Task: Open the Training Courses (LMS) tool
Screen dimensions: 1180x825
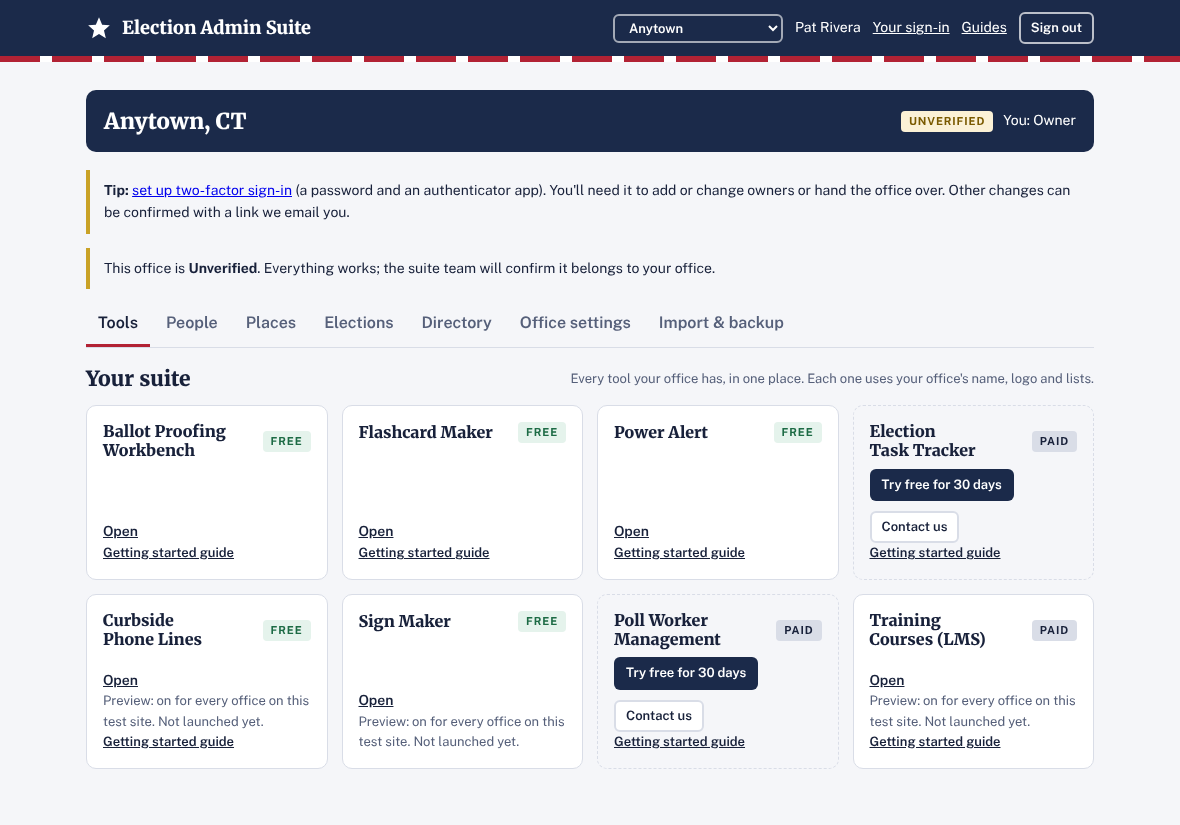Action: [x=887, y=680]
